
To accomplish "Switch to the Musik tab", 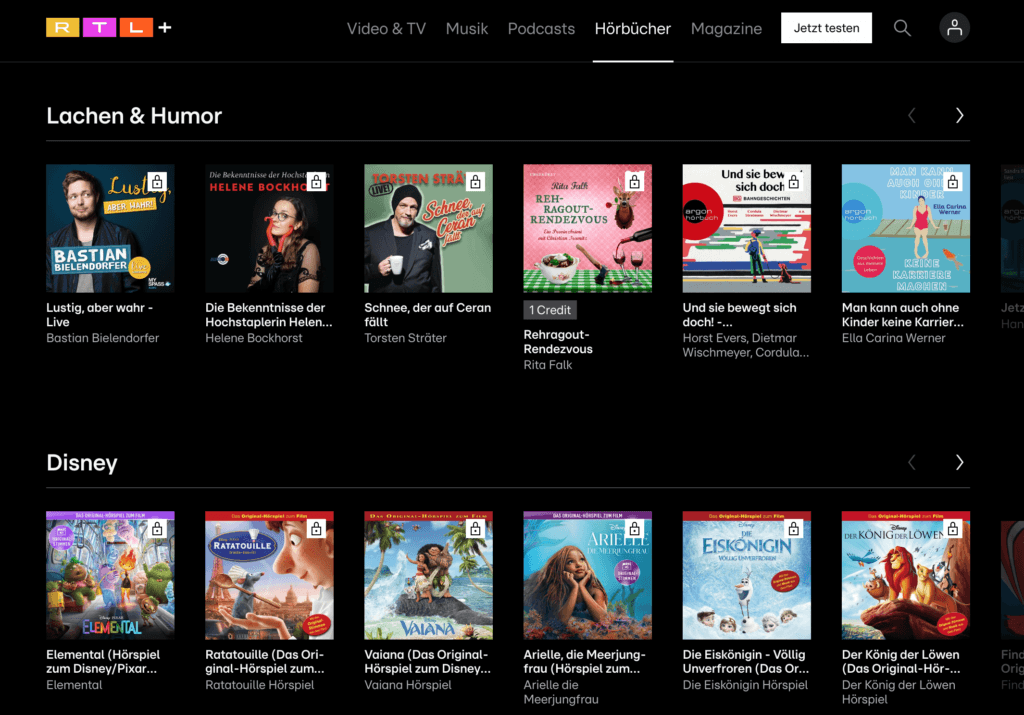I will 466,29.
